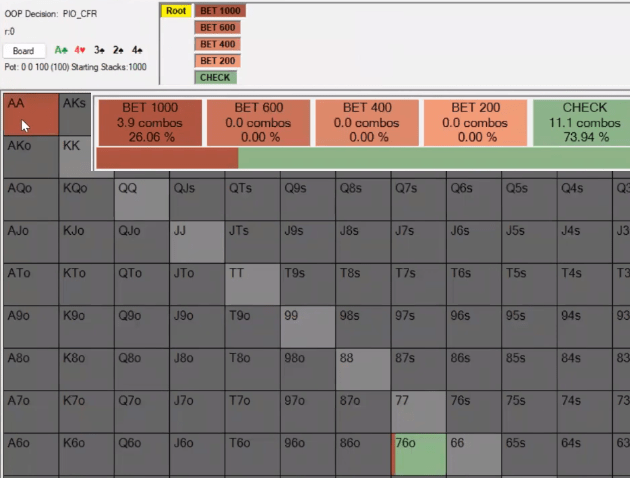
Task: Select the AA hand cell
Action: click(31, 114)
